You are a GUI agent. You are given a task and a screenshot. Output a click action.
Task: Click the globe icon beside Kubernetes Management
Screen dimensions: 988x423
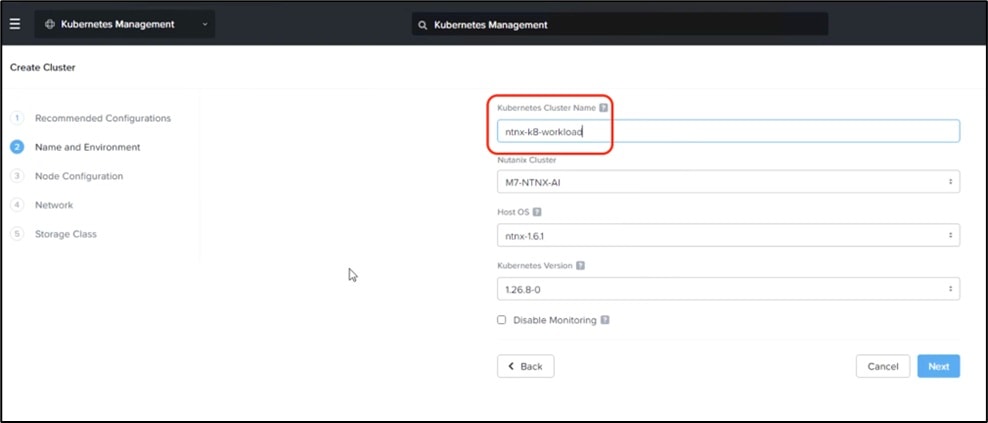coord(50,25)
